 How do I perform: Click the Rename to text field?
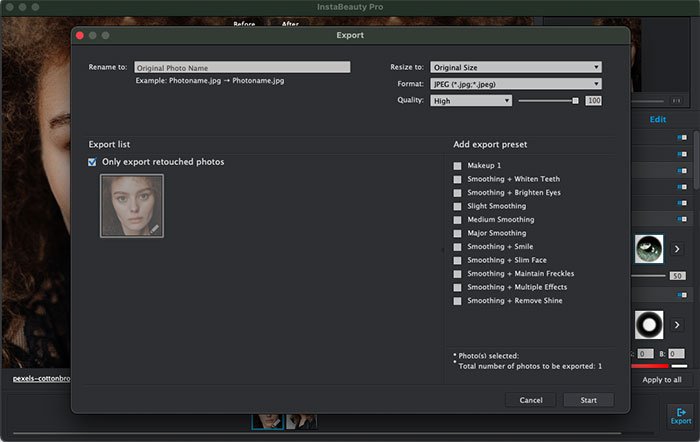pos(242,67)
